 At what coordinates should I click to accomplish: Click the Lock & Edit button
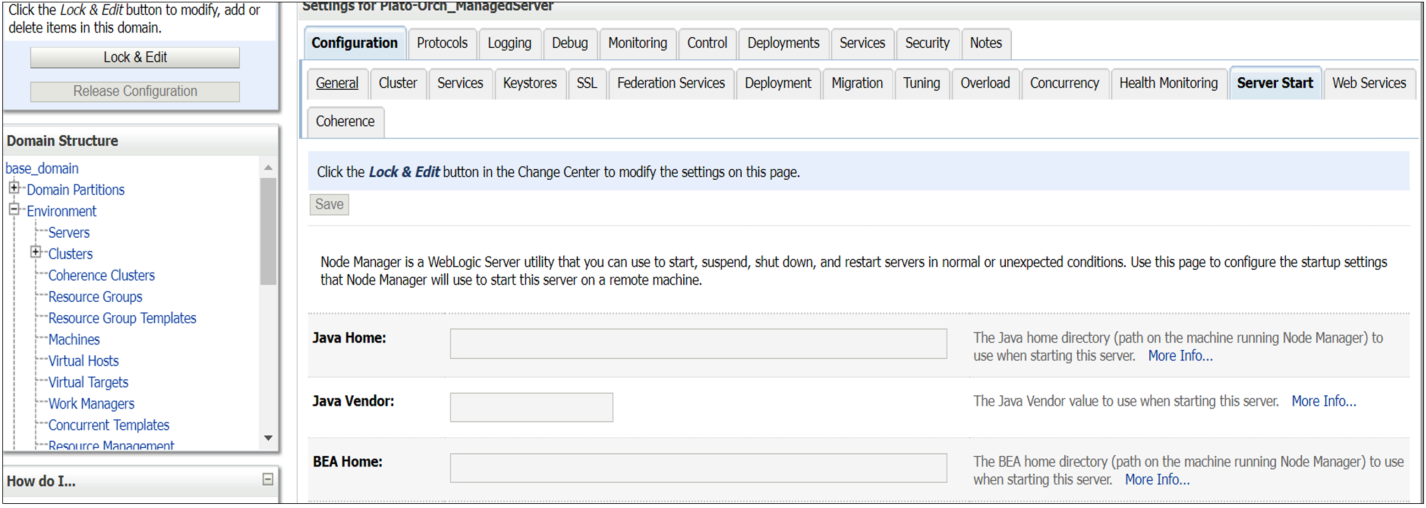135,57
